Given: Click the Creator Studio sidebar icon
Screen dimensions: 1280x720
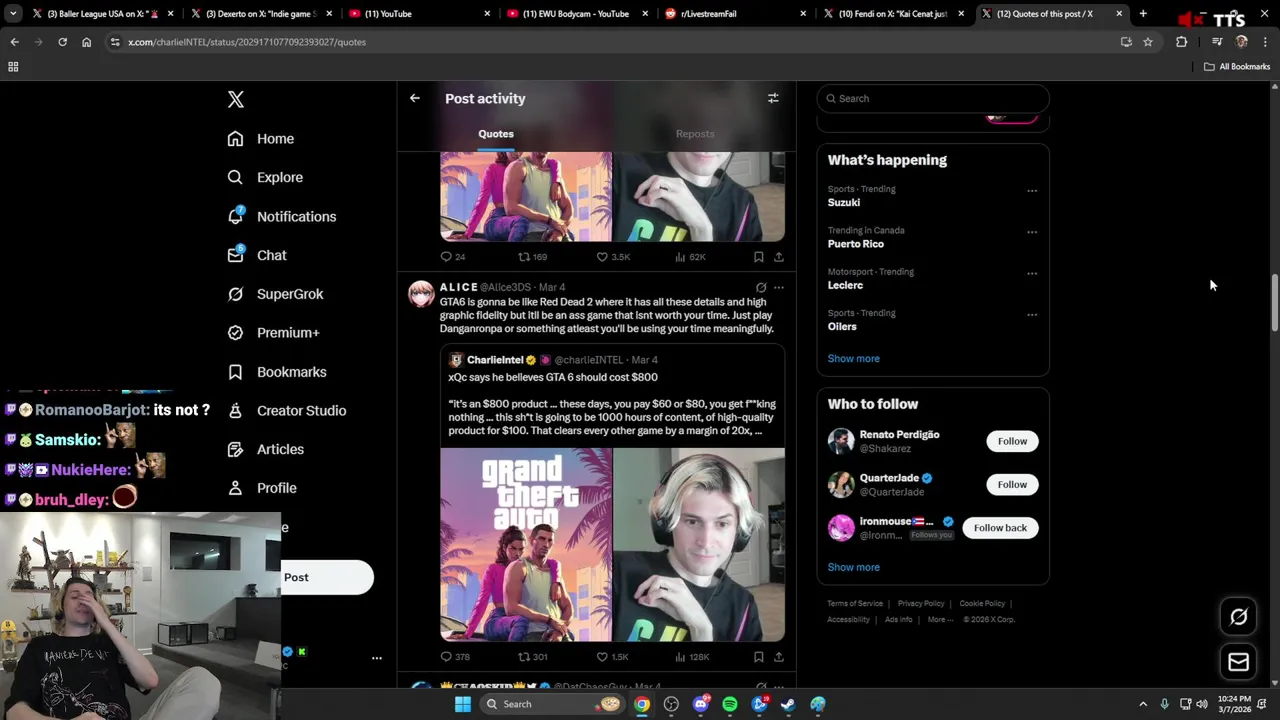Looking at the screenshot, I should coord(235,410).
